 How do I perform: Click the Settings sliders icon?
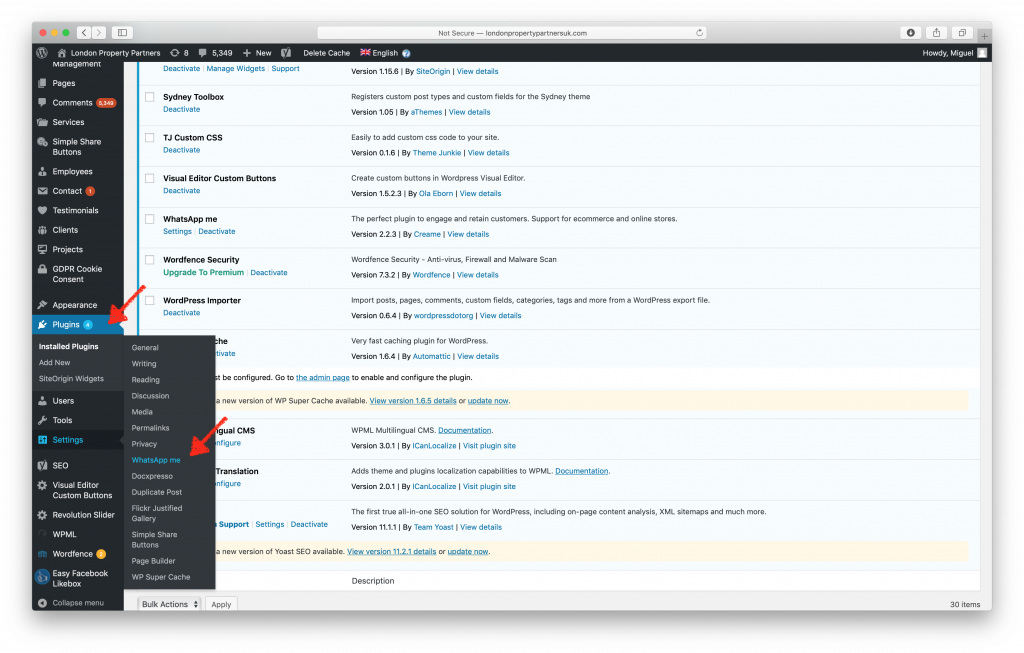(42, 440)
